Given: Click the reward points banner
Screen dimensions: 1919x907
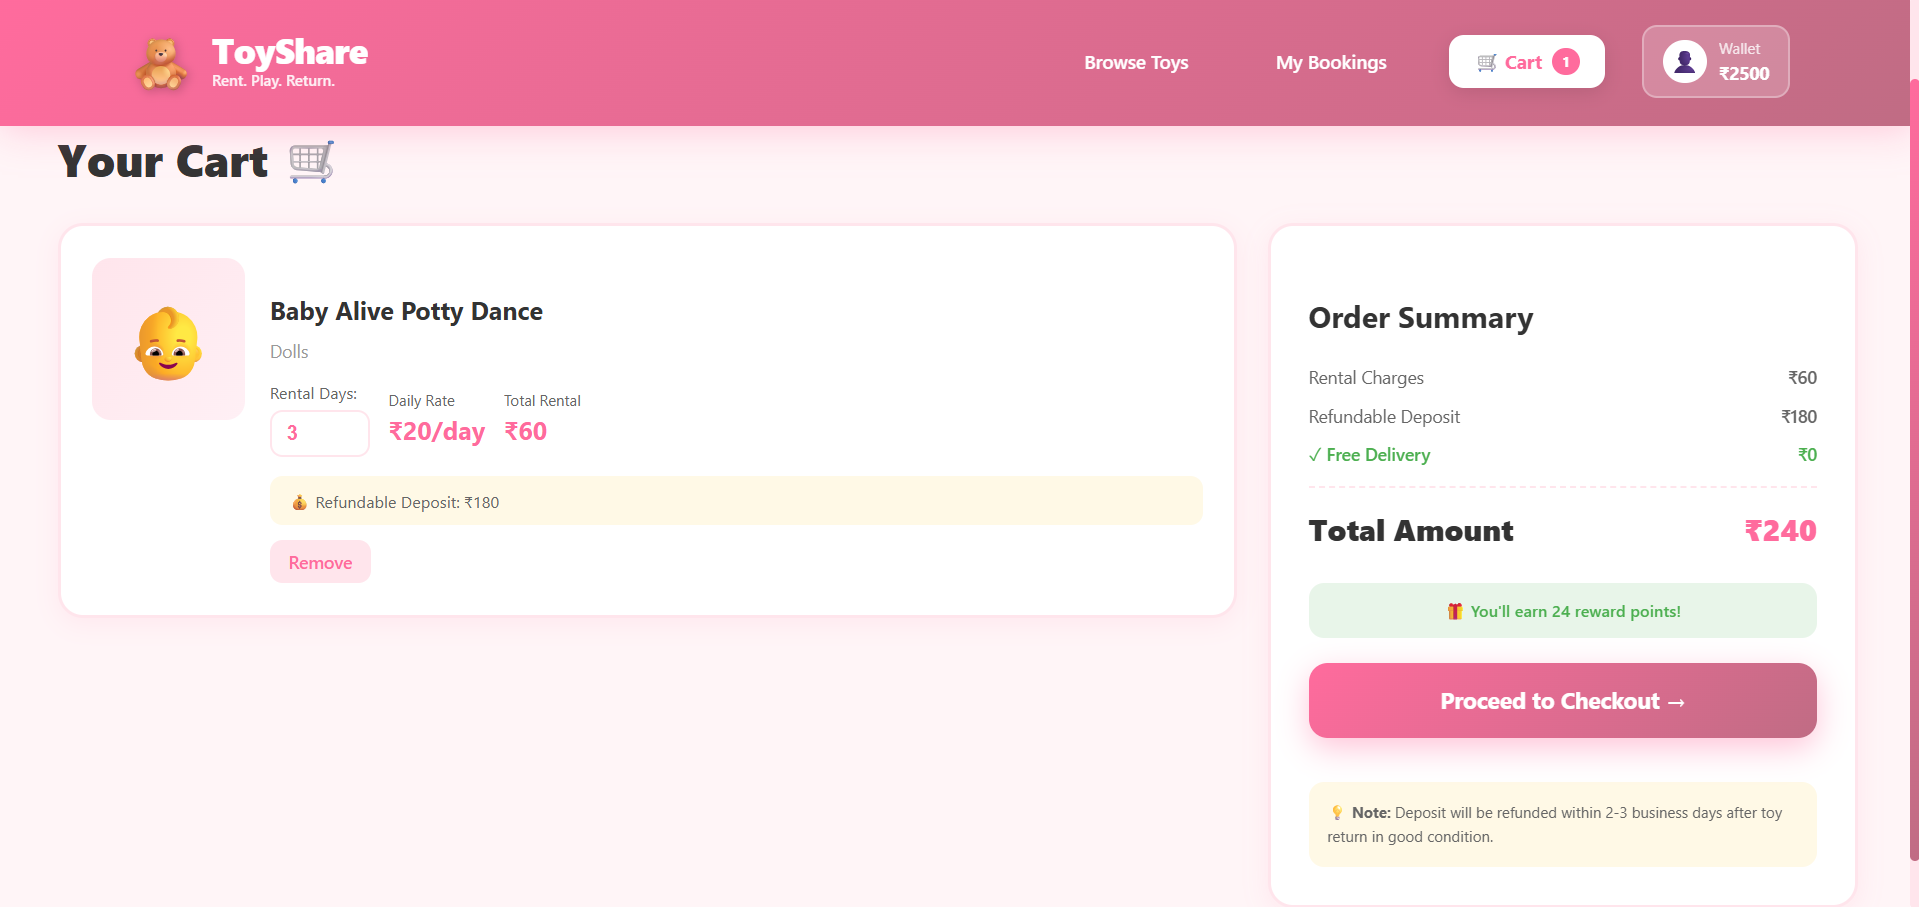Looking at the screenshot, I should [1562, 611].
